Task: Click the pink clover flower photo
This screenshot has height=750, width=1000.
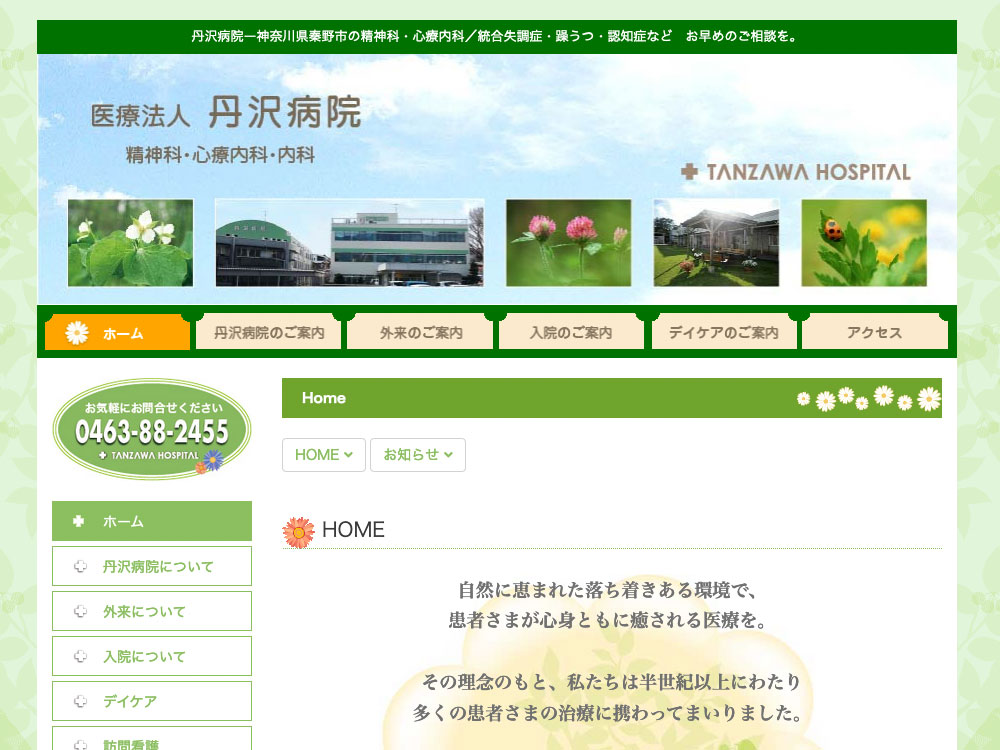Action: tap(568, 243)
